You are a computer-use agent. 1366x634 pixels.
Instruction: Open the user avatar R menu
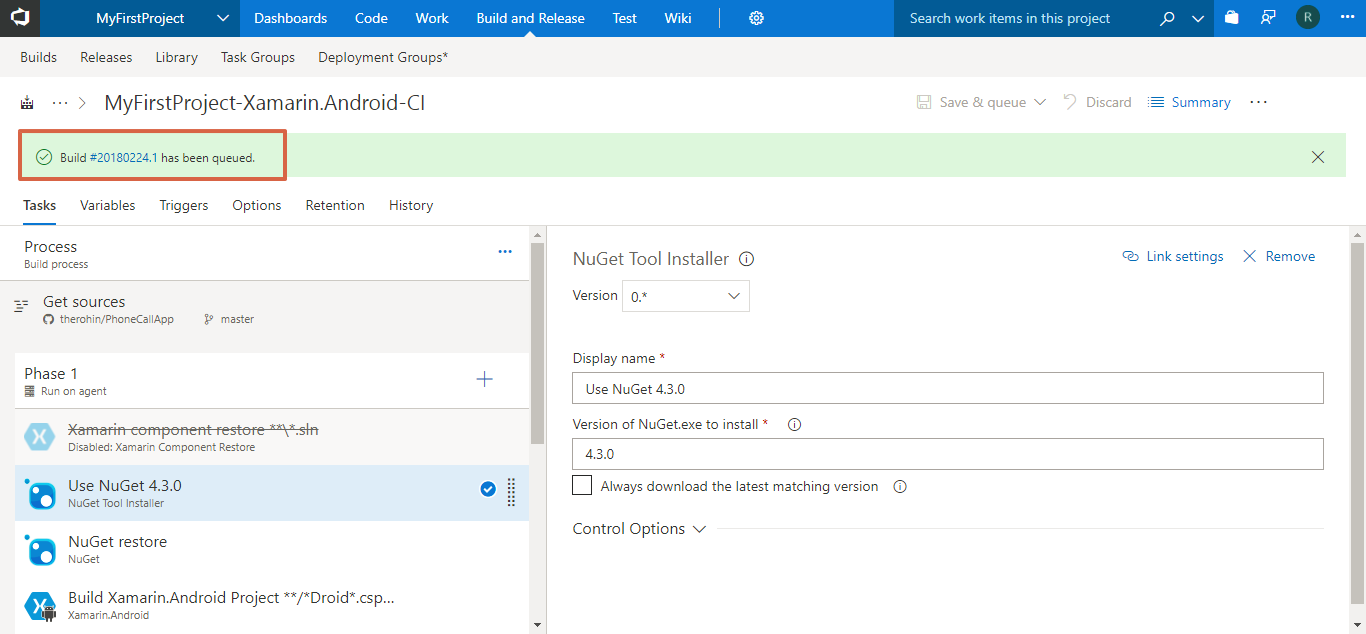tap(1307, 18)
